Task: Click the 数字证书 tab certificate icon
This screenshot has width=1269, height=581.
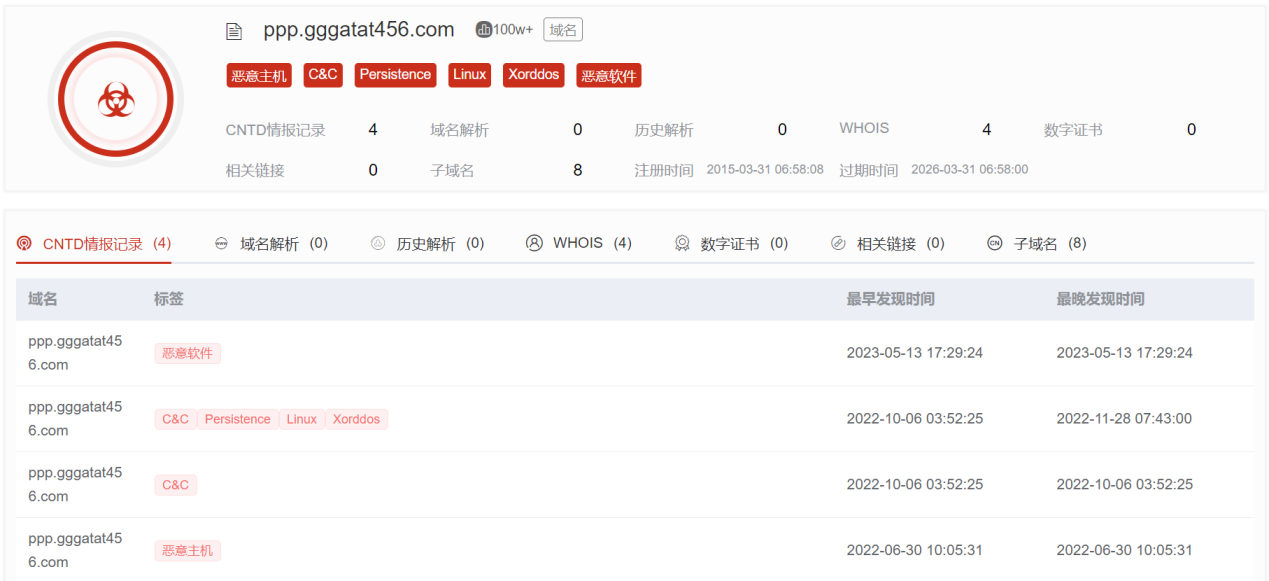Action: point(682,243)
